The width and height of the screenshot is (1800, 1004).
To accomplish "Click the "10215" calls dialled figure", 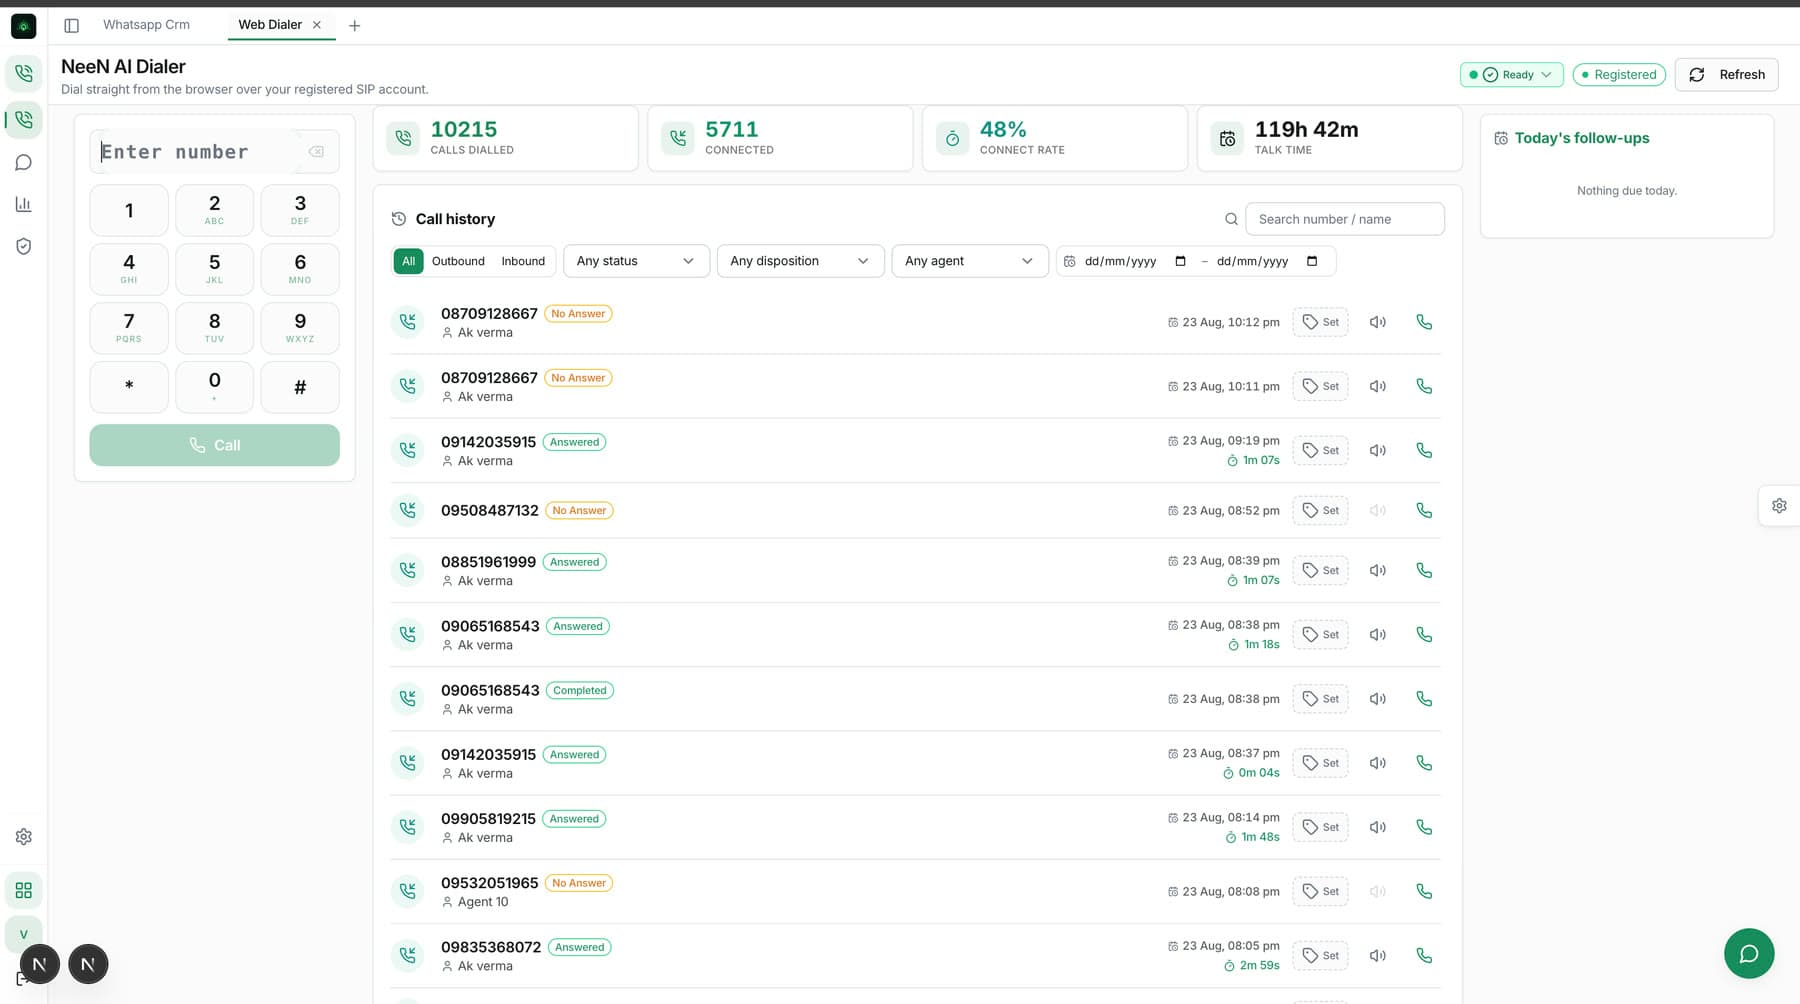I will (464, 129).
